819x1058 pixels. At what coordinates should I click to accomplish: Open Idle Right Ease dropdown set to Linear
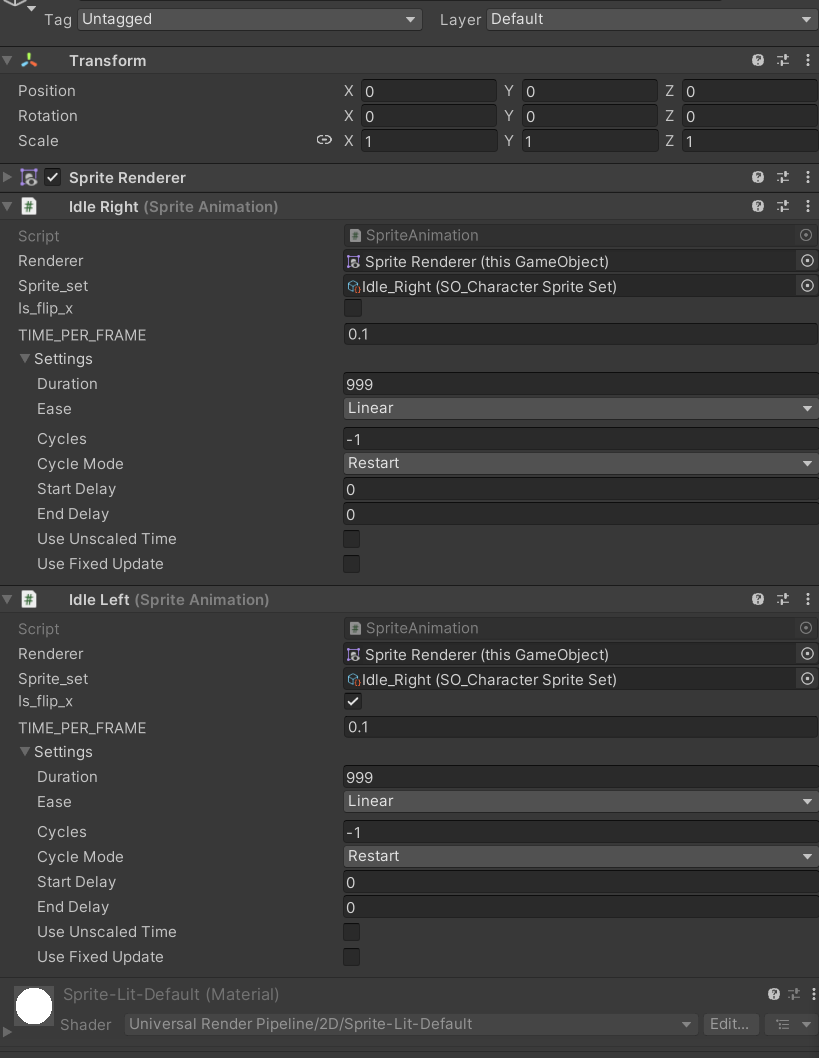click(581, 408)
